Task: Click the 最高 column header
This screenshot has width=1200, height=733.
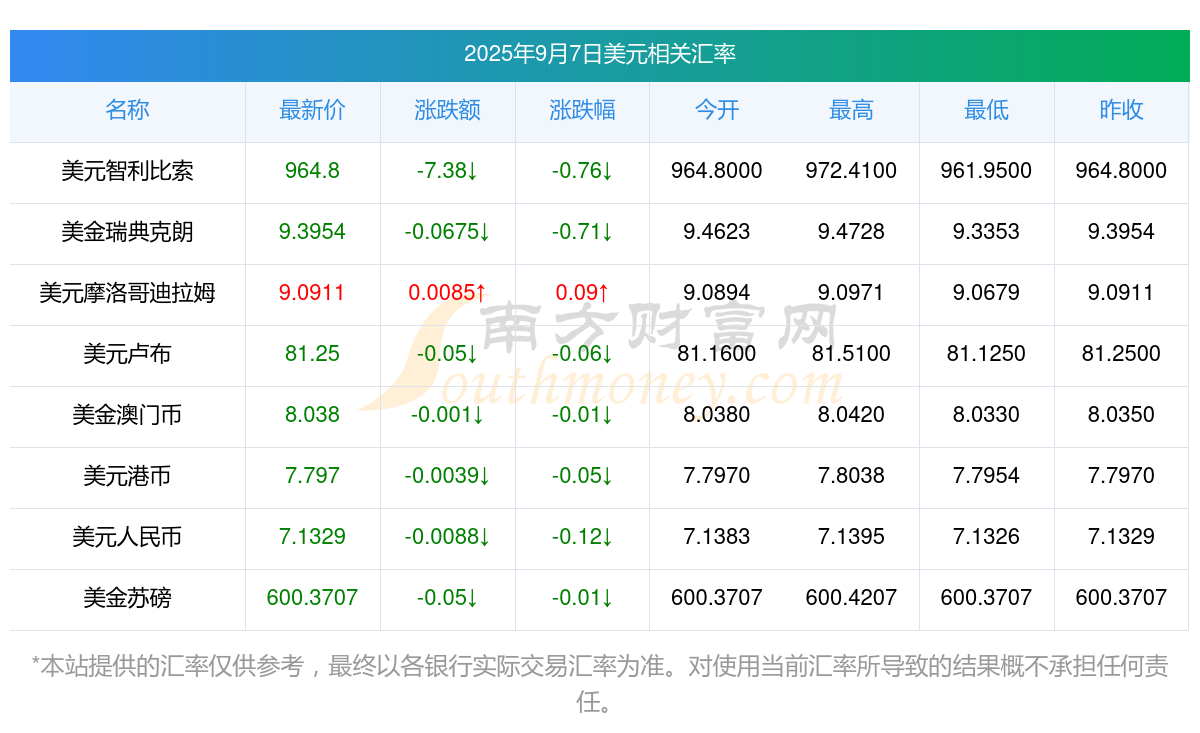Action: click(x=851, y=110)
